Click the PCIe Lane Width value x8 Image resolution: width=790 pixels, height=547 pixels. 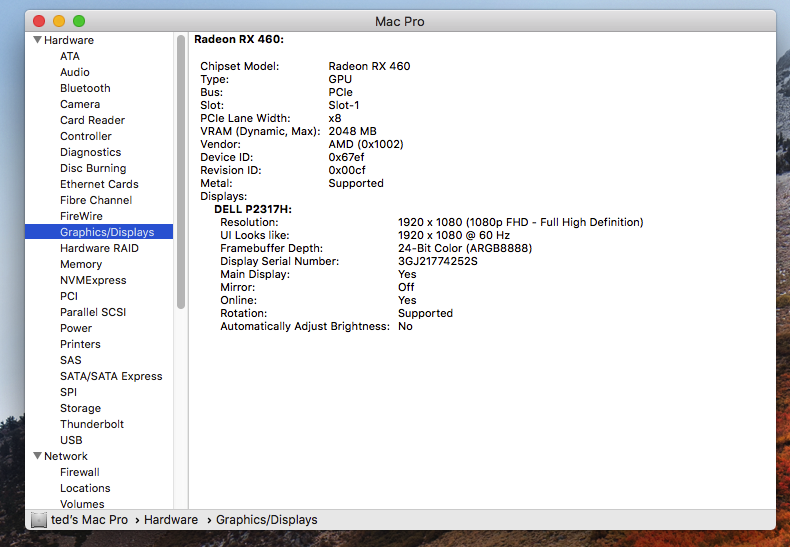coord(335,118)
